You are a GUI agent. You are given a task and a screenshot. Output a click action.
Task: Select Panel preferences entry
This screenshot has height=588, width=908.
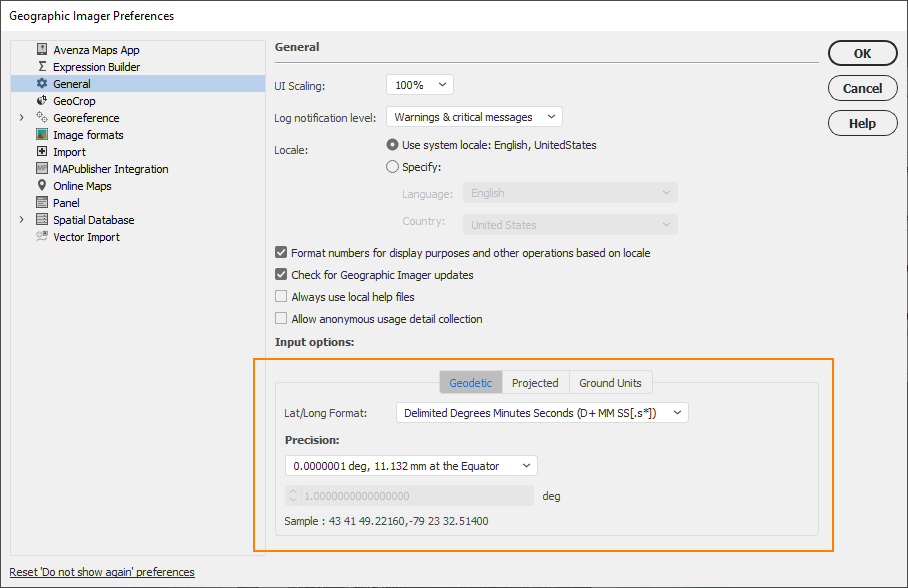pos(66,203)
